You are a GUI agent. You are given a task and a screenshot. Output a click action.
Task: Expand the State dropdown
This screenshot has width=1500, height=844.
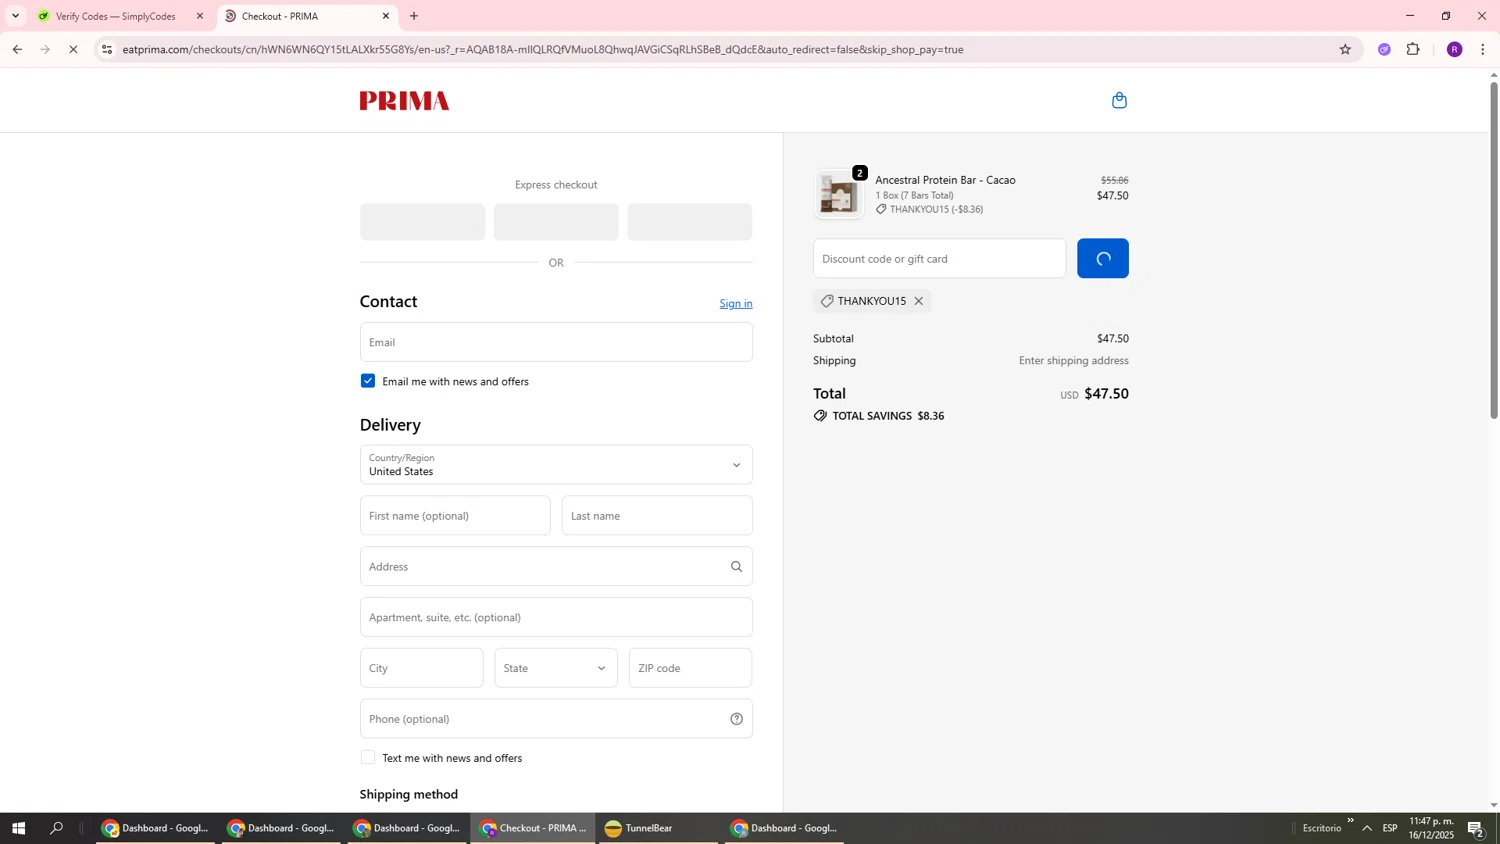click(556, 668)
